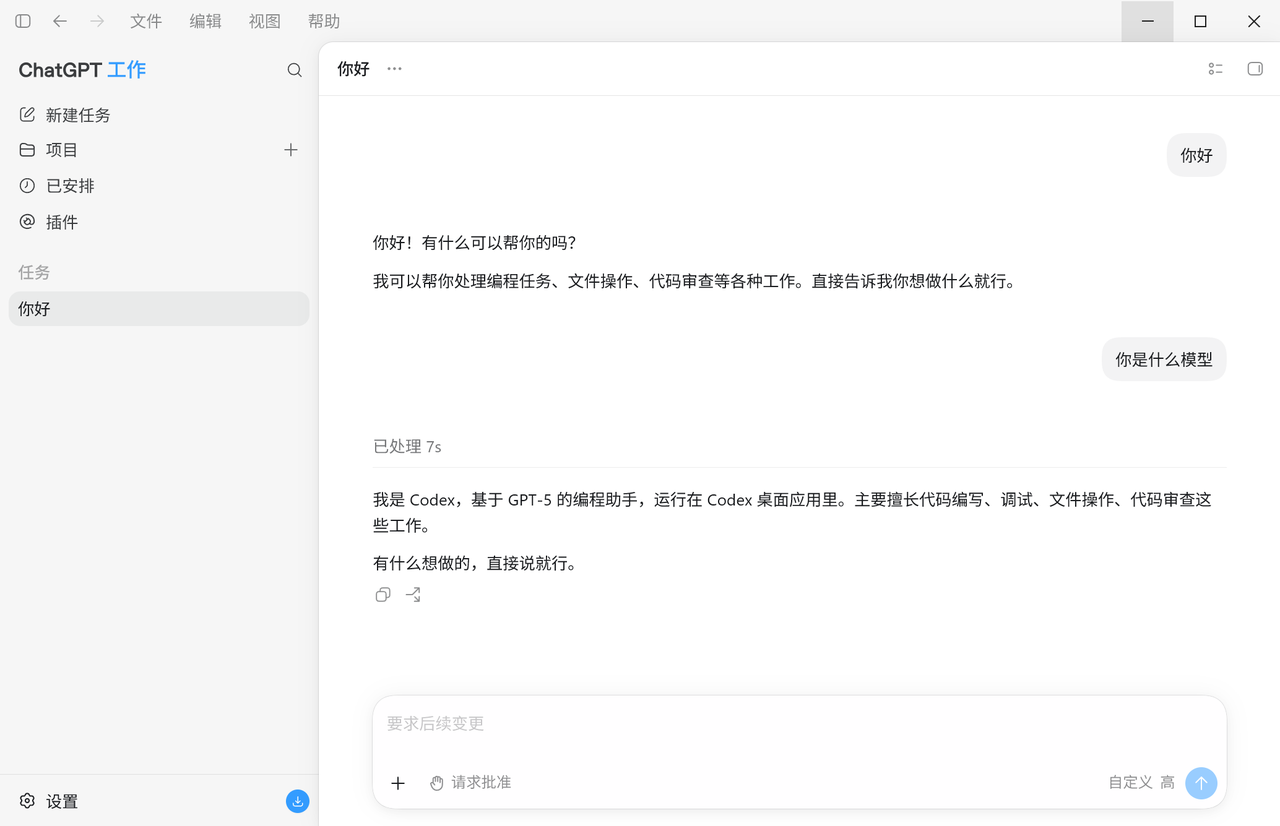Expand the 已处理 7s processing details
The width and height of the screenshot is (1280, 826).
point(407,446)
